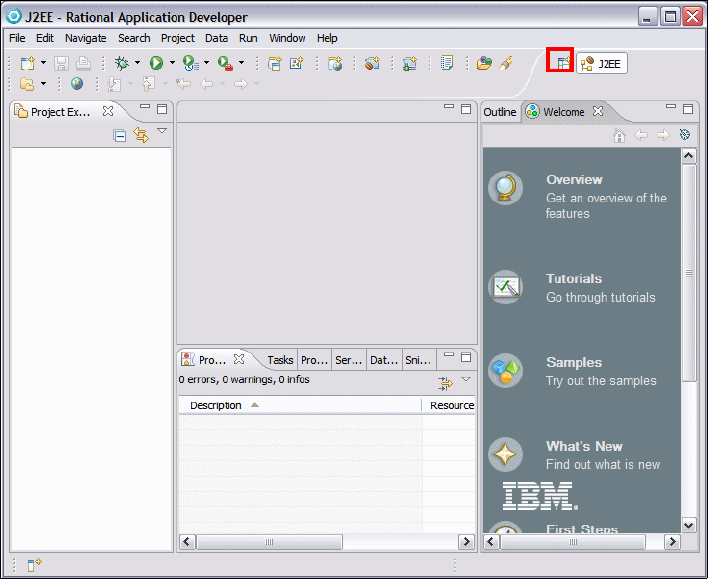The height and width of the screenshot is (579, 708).
Task: Open the External Tools dropdown arrow
Action: [242, 62]
